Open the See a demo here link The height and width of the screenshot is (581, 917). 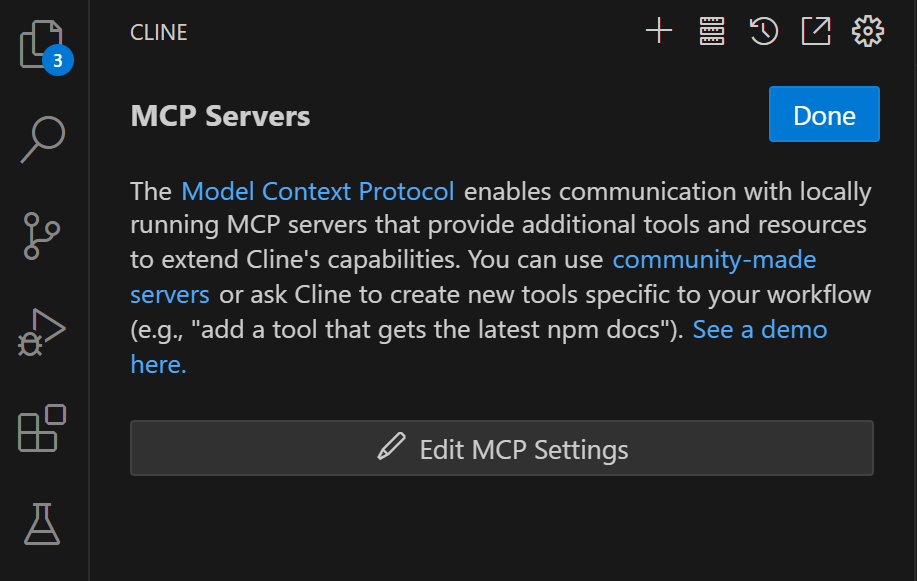coord(760,330)
